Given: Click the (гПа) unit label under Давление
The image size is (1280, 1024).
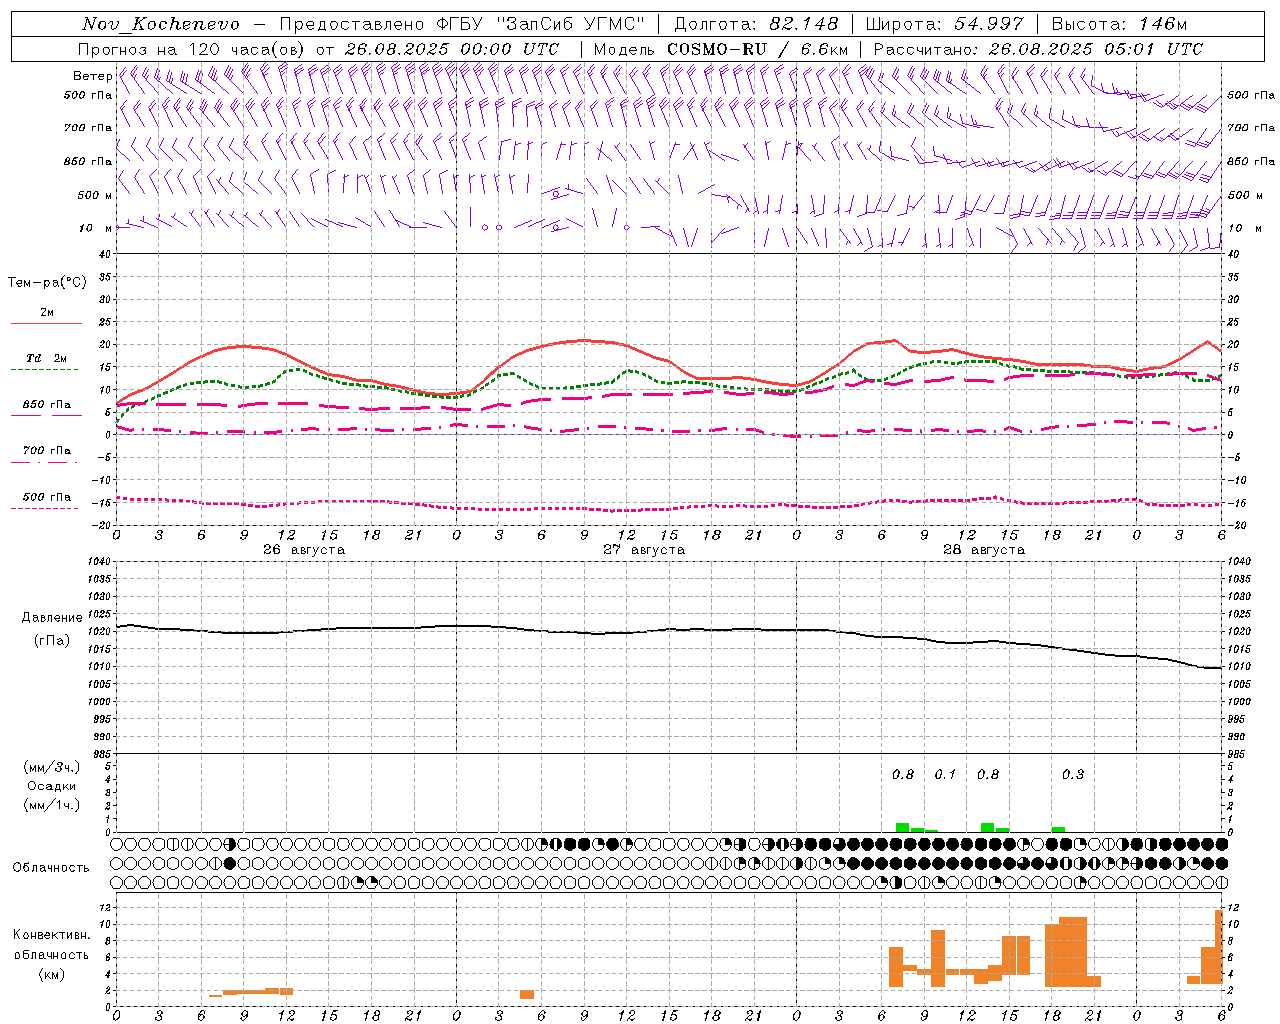Looking at the screenshot, I should 51,641.
